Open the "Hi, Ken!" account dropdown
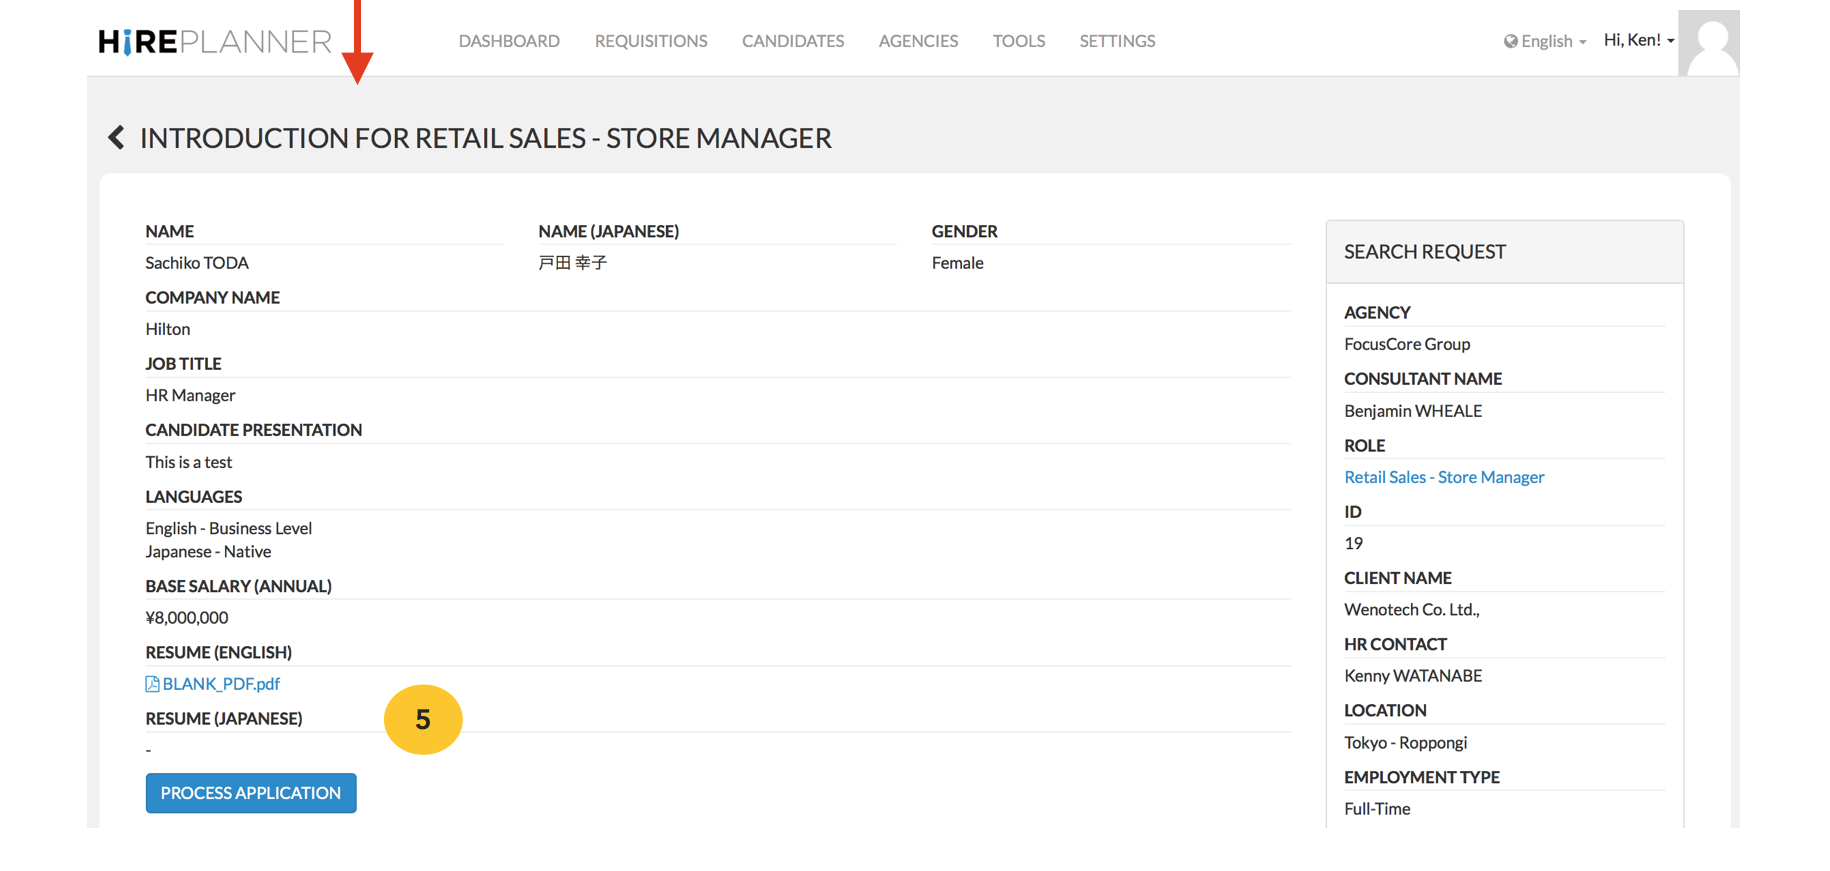 pyautogui.click(x=1638, y=40)
